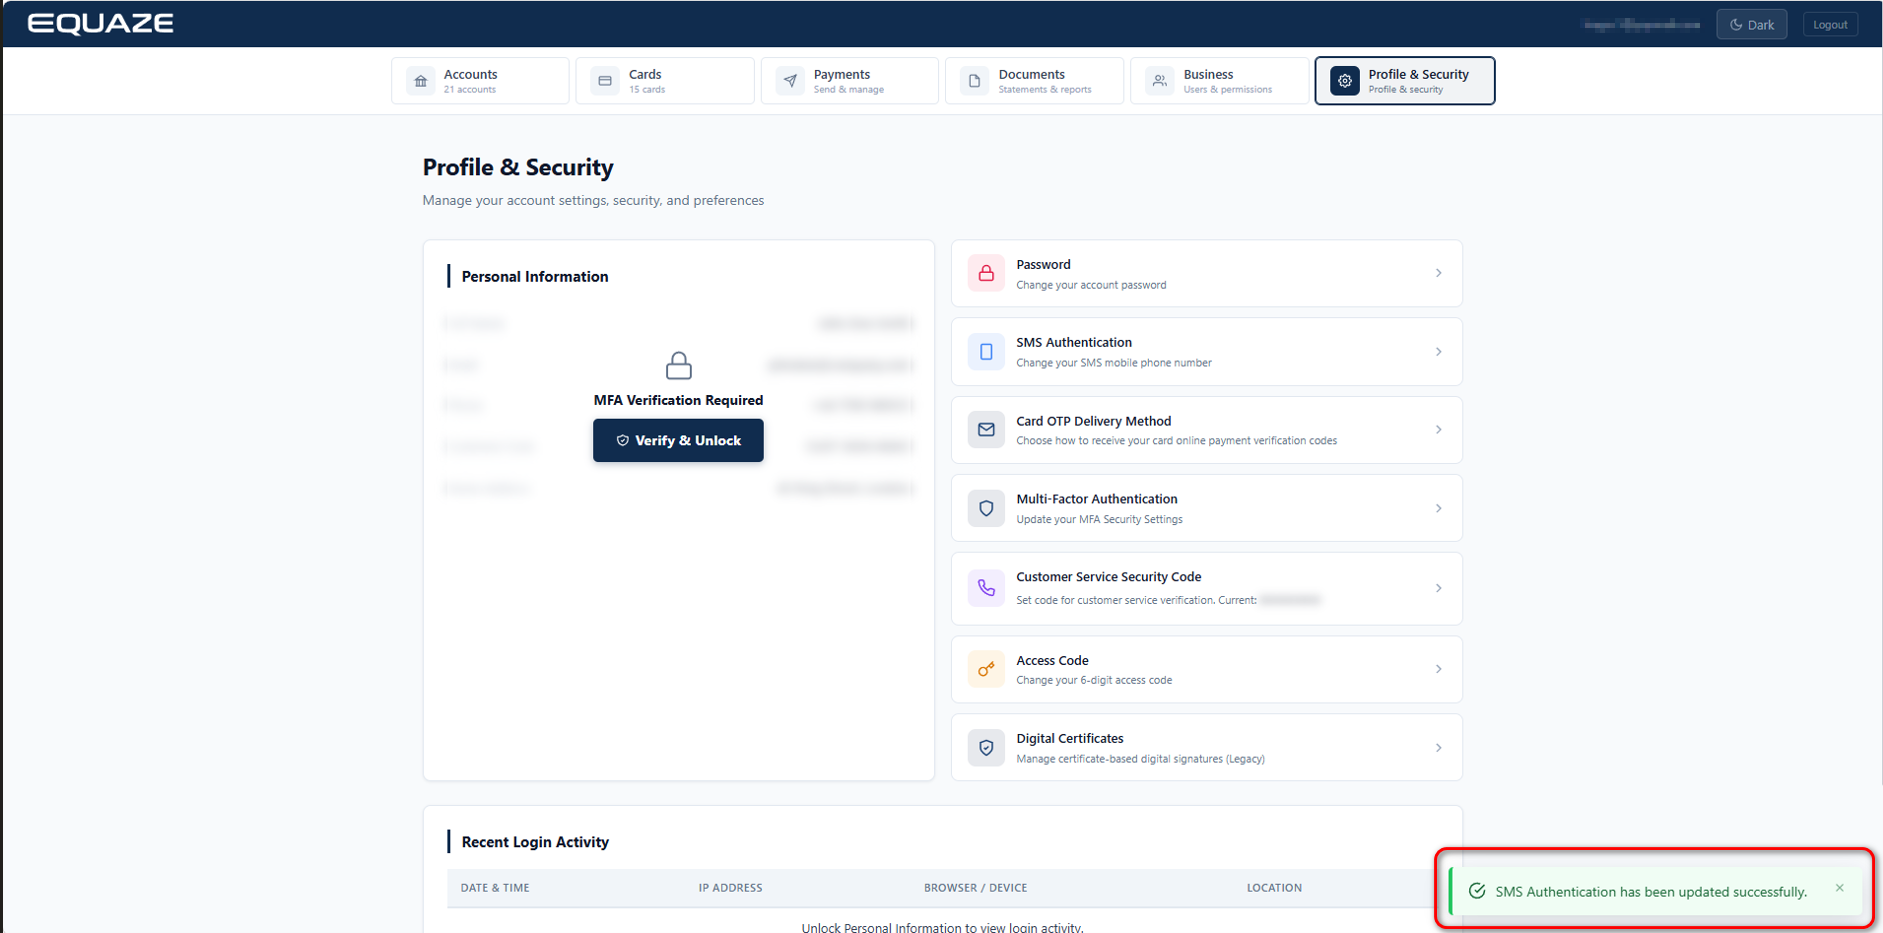The width and height of the screenshot is (1883, 933).
Task: Click the MFA Verification Required text
Action: coord(678,400)
